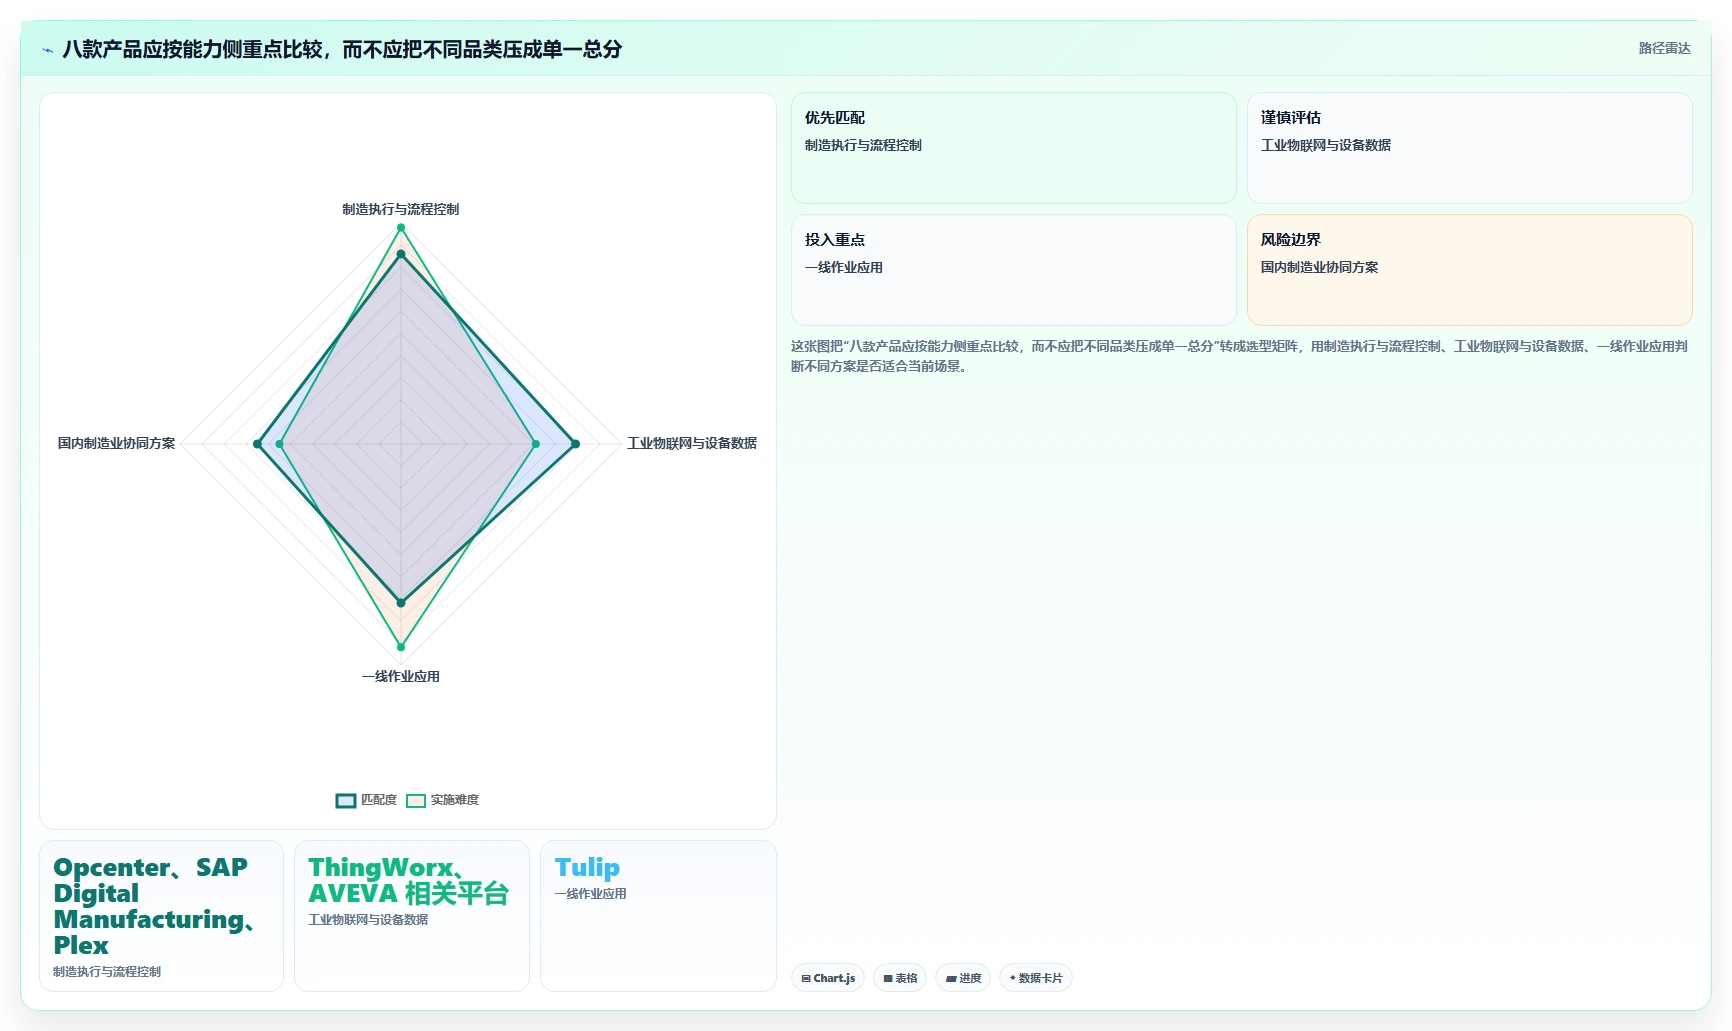1732x1031 pixels.
Task: Click the 实施难度 point on the 制造执行与流程控制 axis
Action: pos(401,228)
